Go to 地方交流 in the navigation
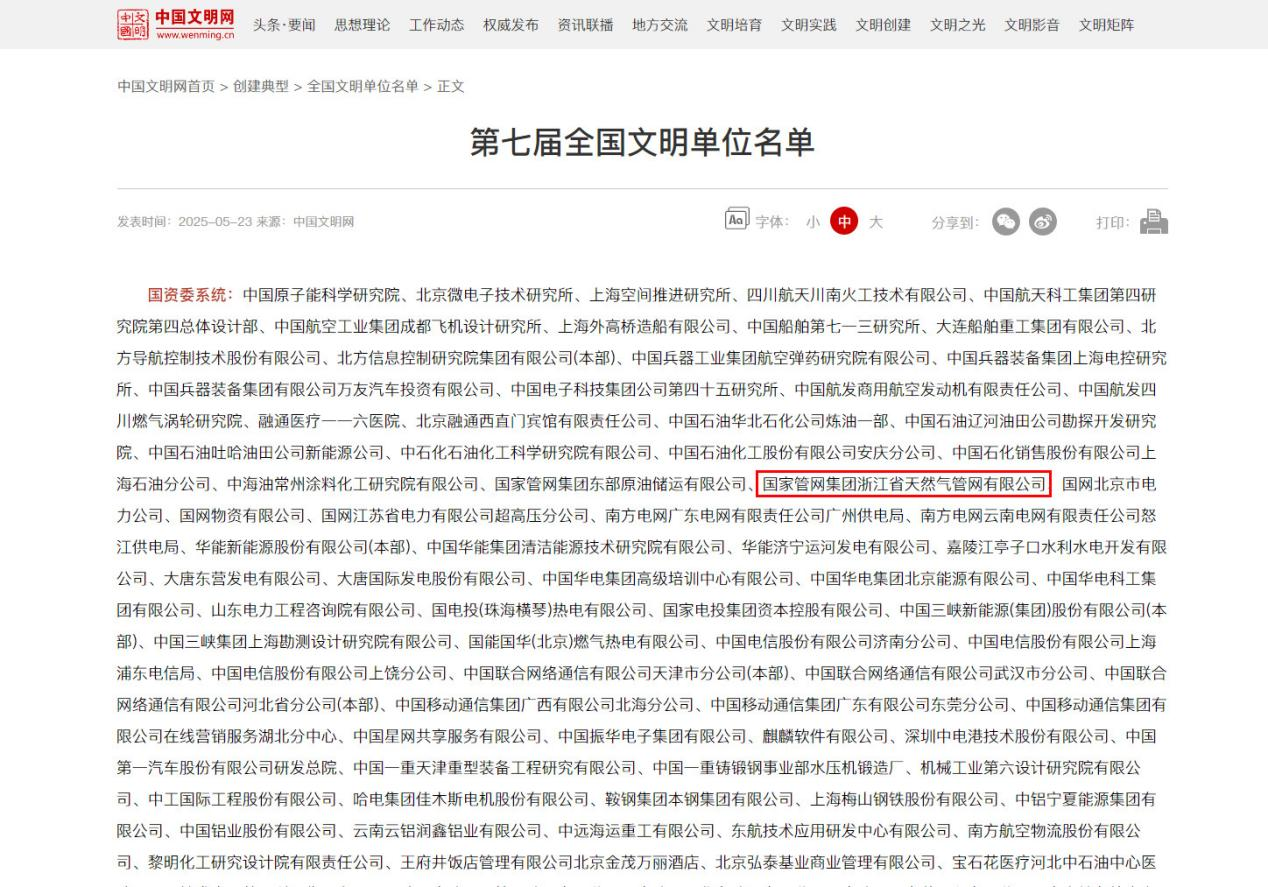The width and height of the screenshot is (1268, 887). tap(660, 25)
